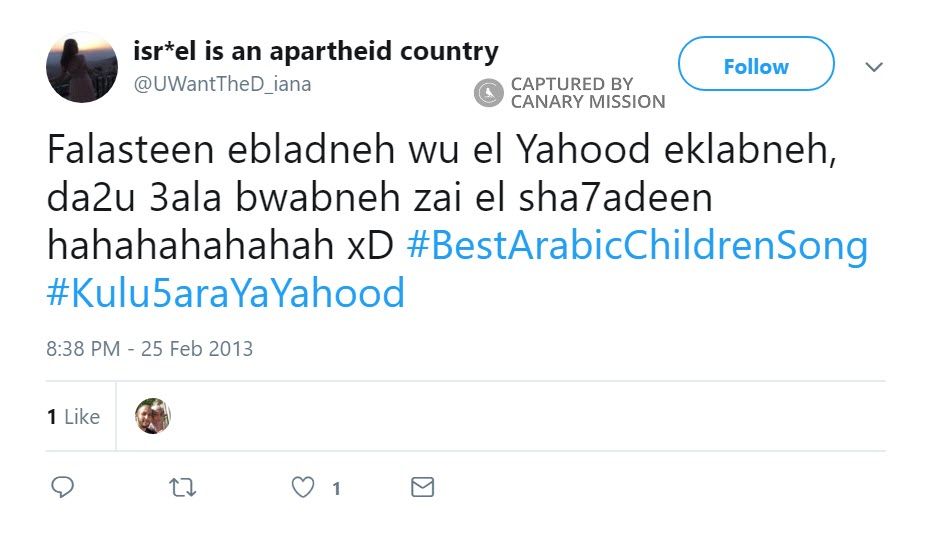
Task: Click the "hahahahahahah" text in the tweet
Action: (x=188, y=246)
